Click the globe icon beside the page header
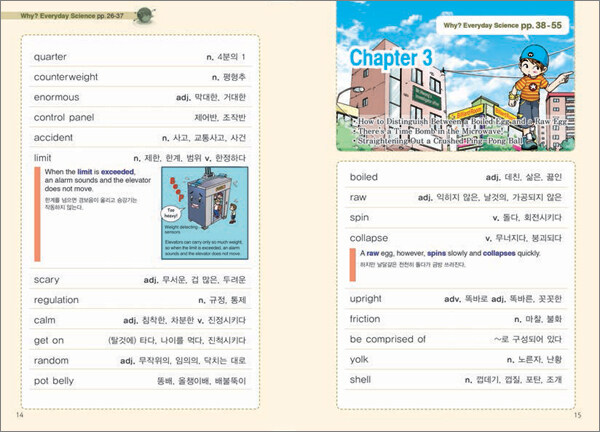The height and width of the screenshot is (432, 600). [145, 16]
